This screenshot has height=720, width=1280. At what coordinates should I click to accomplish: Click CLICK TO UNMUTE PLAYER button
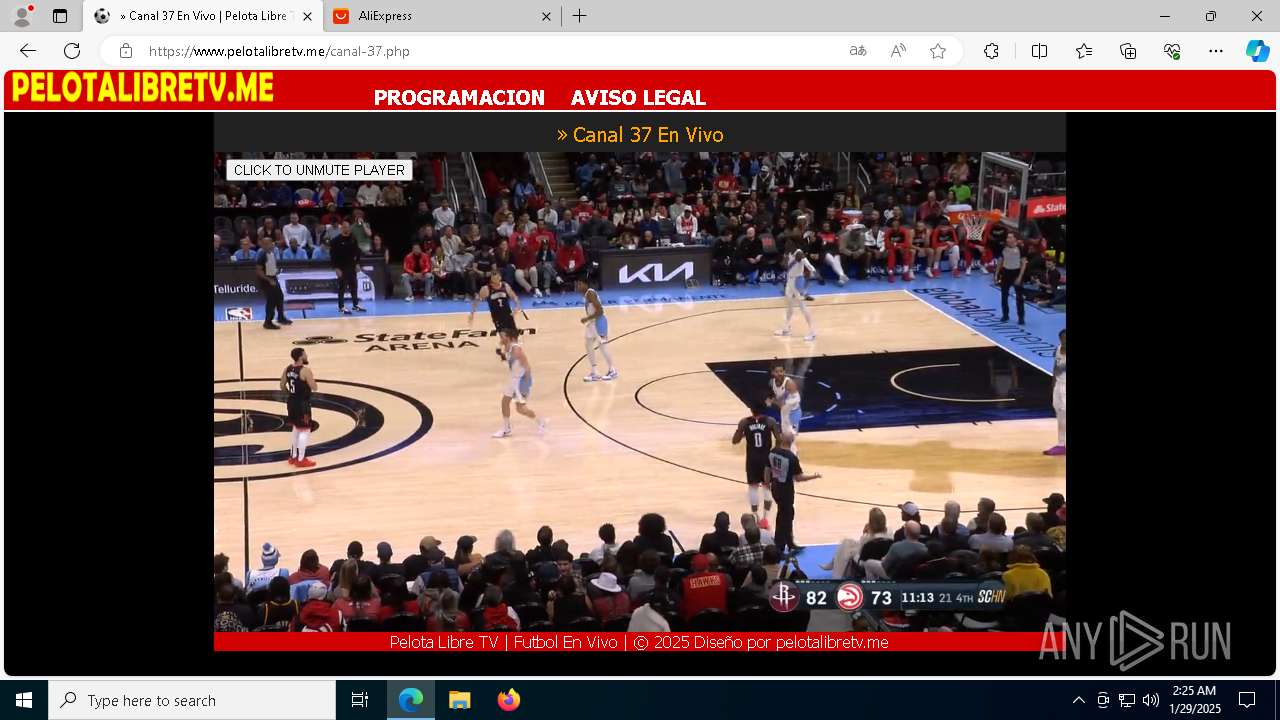coord(319,170)
